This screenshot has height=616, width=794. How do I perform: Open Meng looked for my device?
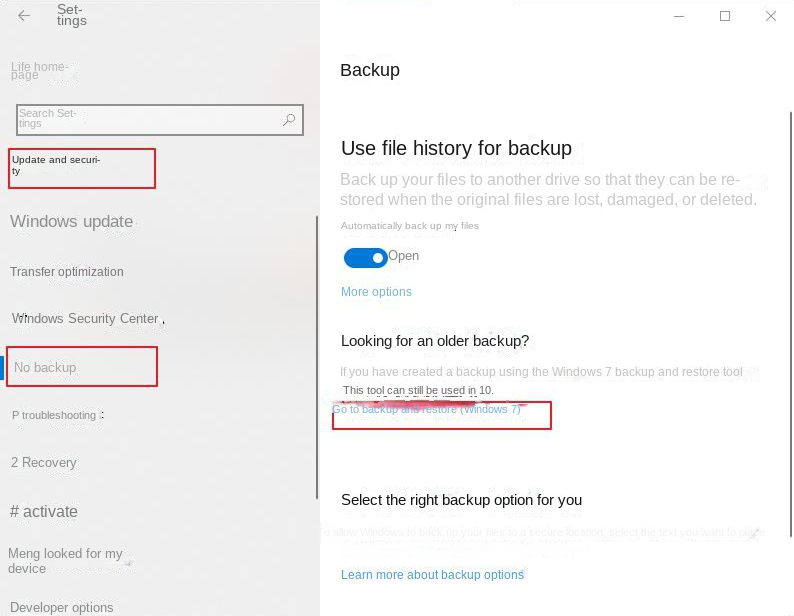65,561
